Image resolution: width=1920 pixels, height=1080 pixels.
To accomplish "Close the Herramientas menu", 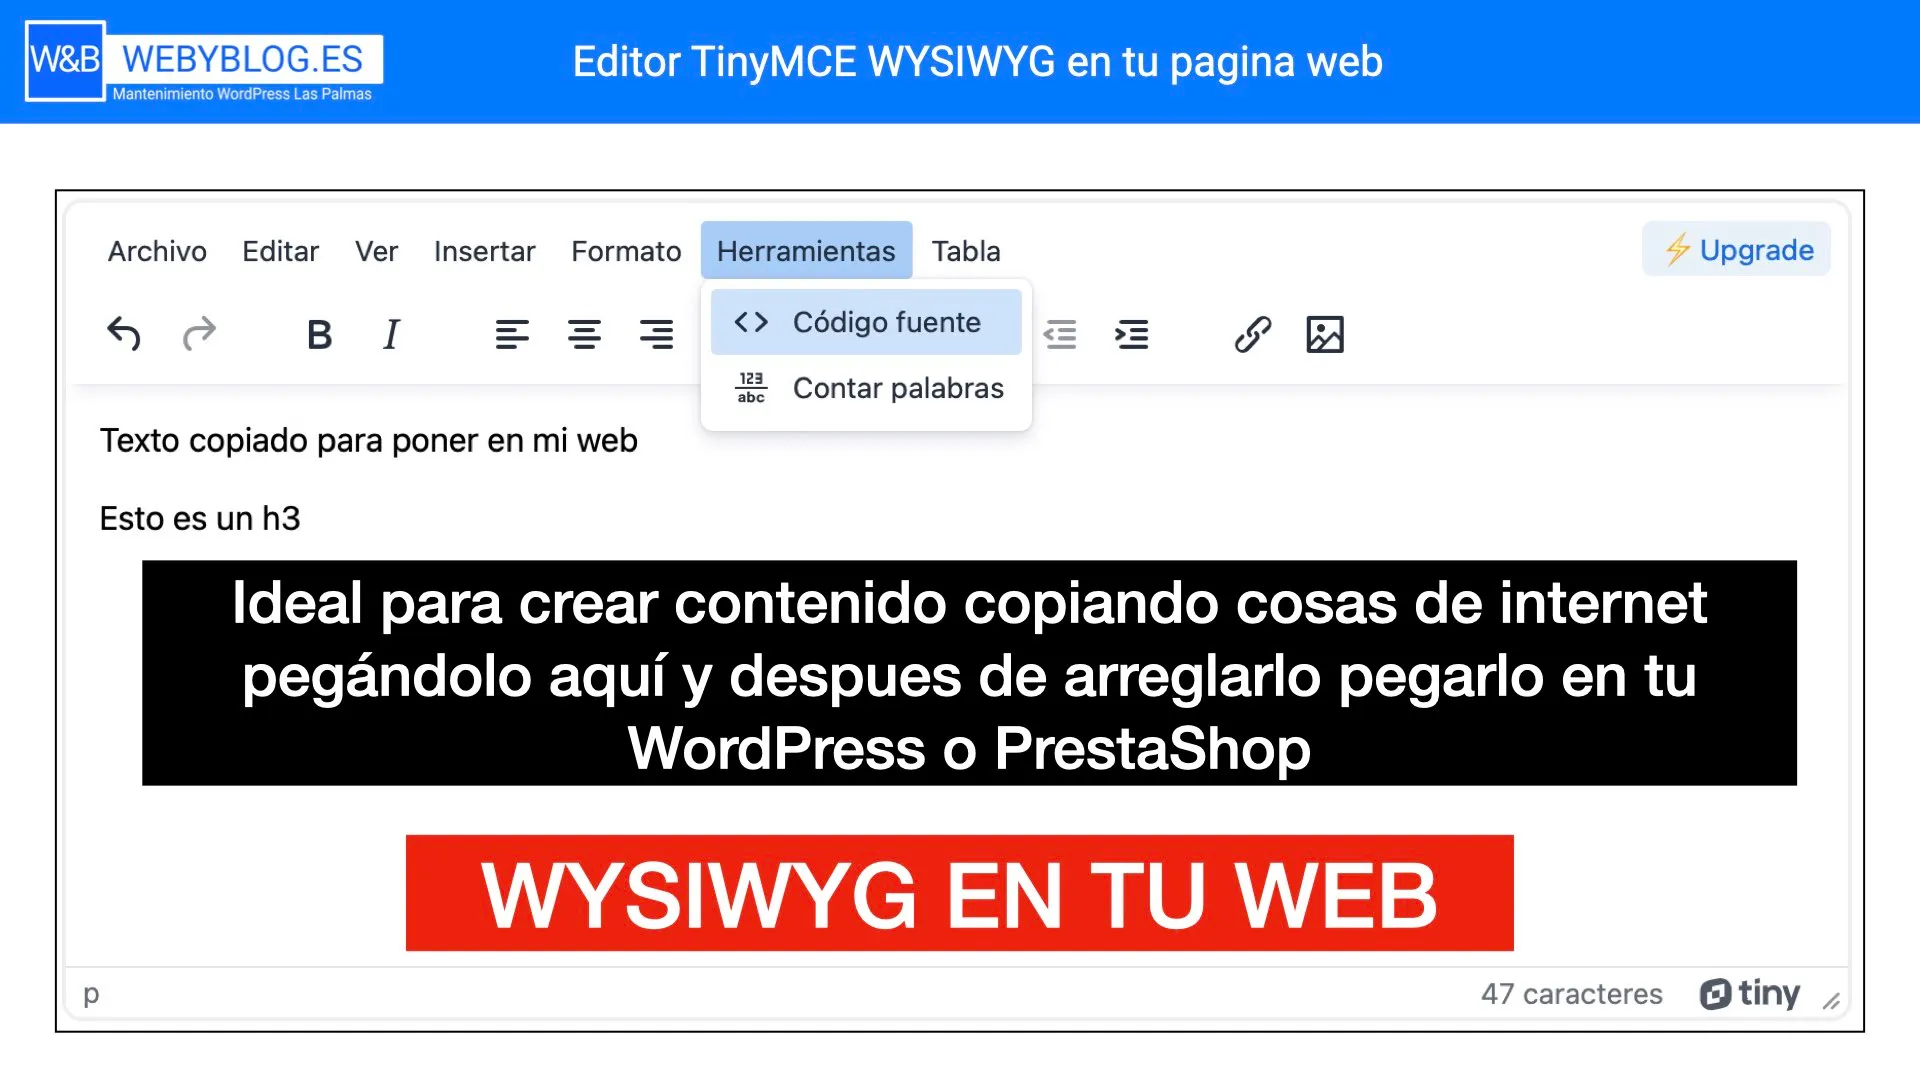I will (x=806, y=250).
